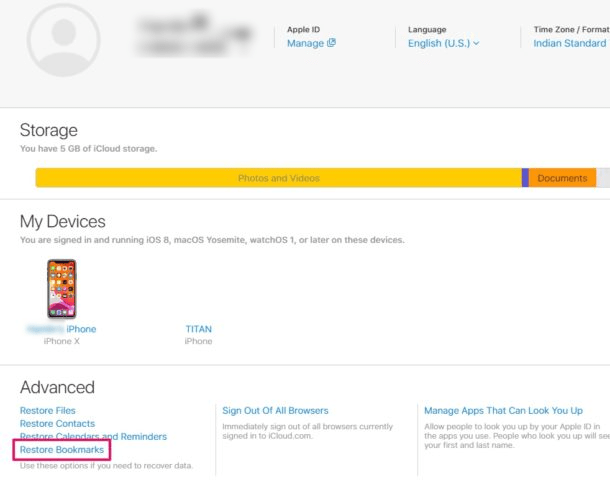Select the iPhone X device thumbnail

[61, 289]
